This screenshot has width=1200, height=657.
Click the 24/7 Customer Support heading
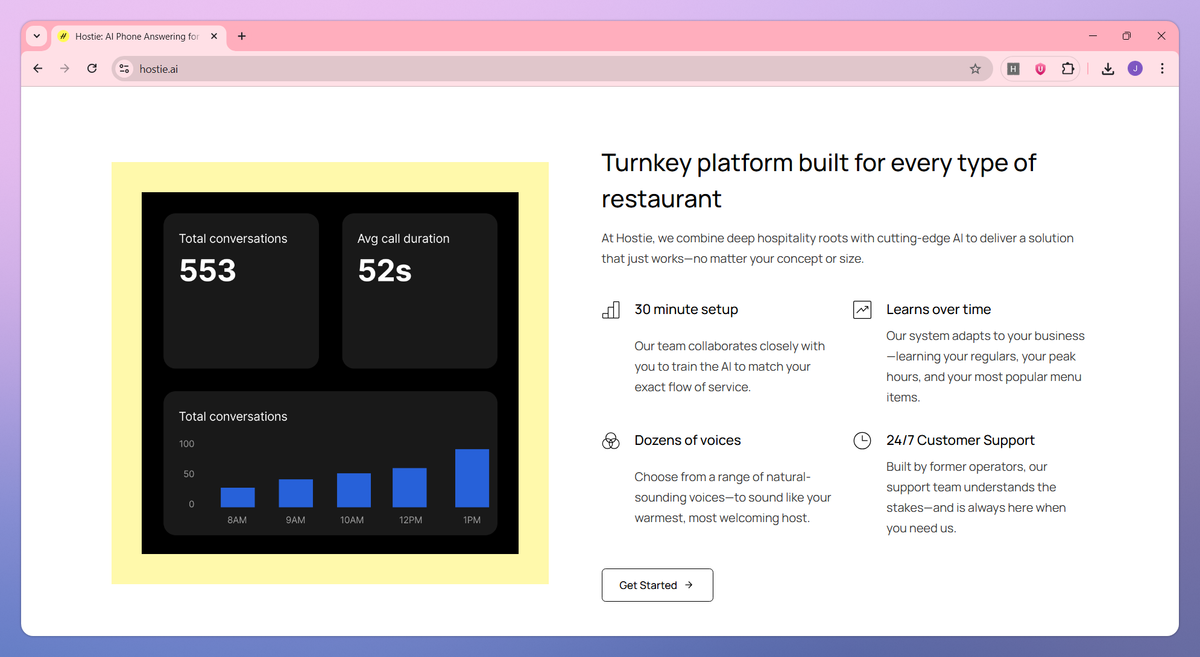[x=960, y=441]
